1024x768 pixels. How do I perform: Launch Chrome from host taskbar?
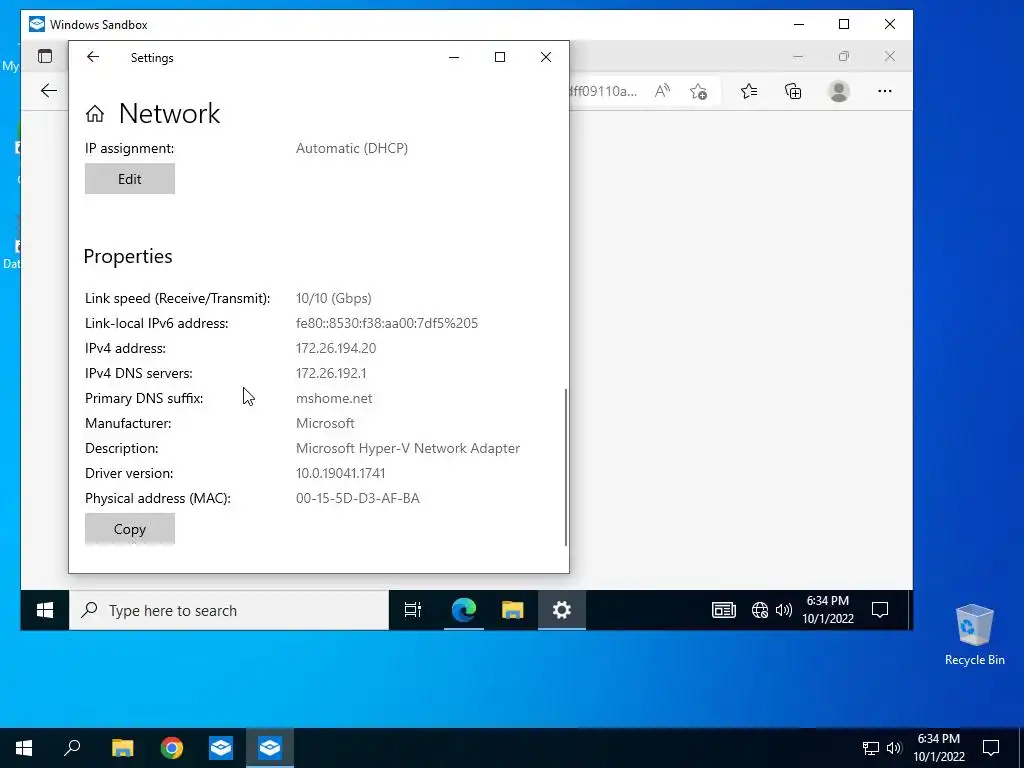[172, 748]
